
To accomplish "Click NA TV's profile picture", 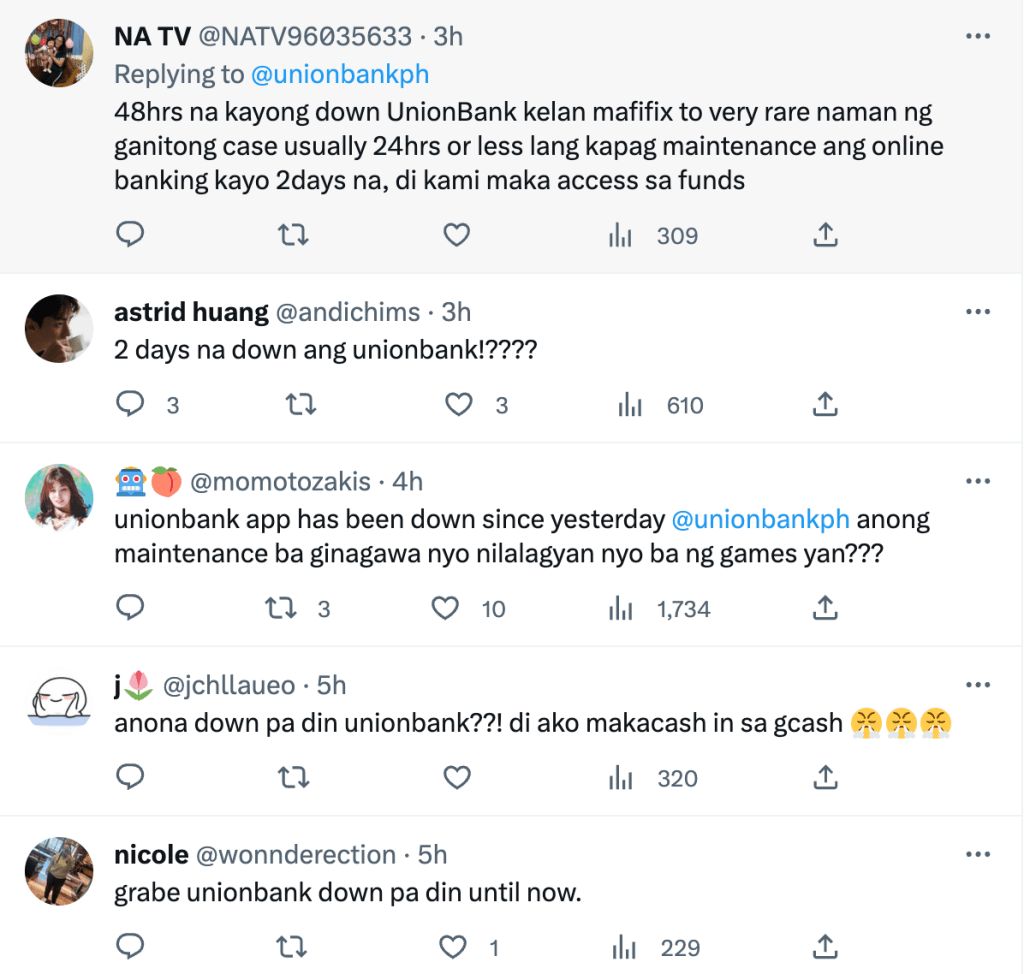I will pos(59,53).
